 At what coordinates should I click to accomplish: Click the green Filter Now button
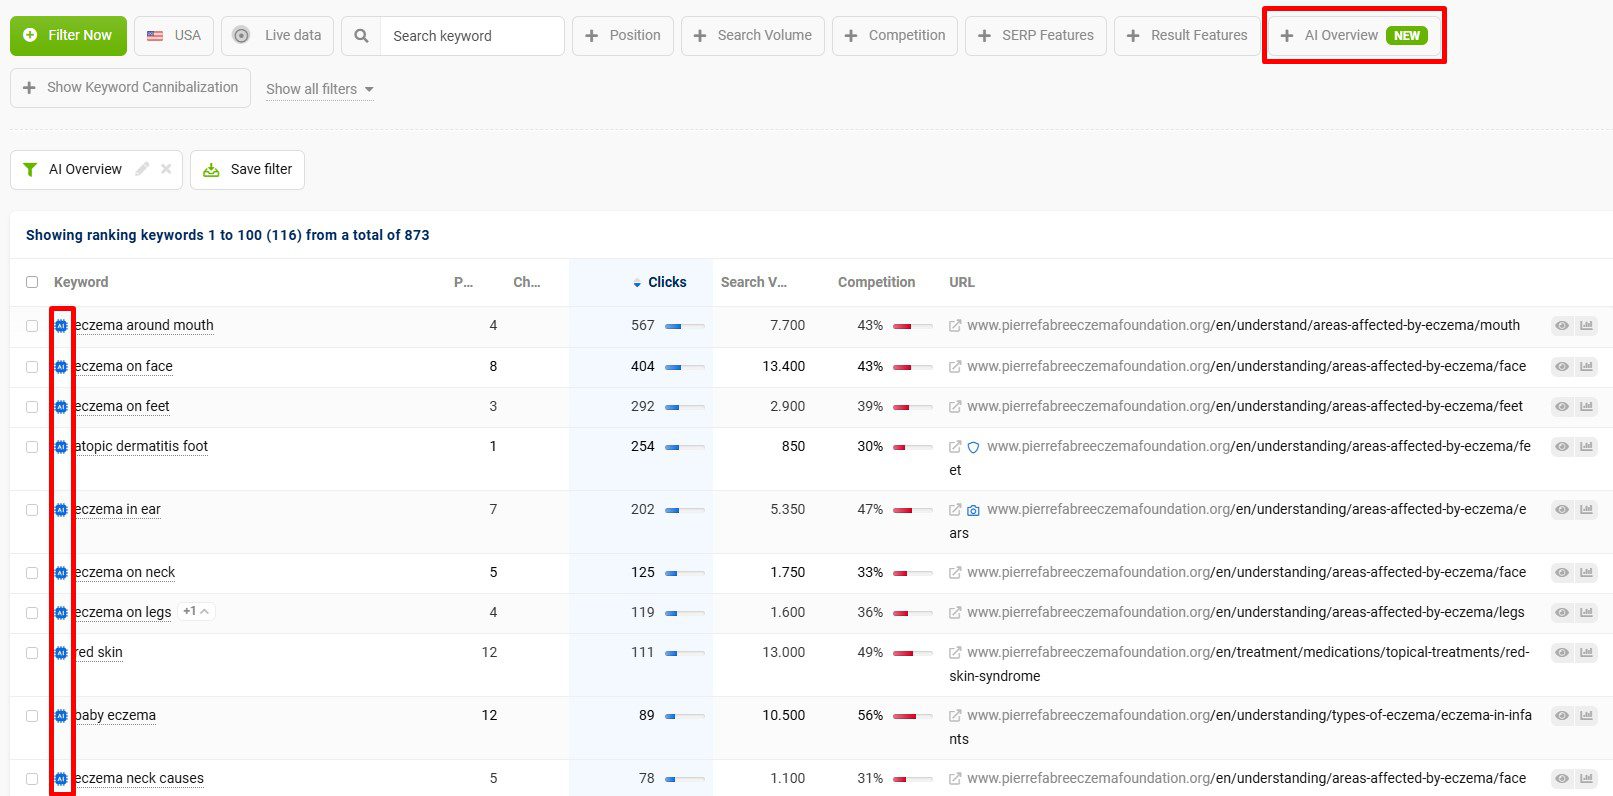coord(68,36)
